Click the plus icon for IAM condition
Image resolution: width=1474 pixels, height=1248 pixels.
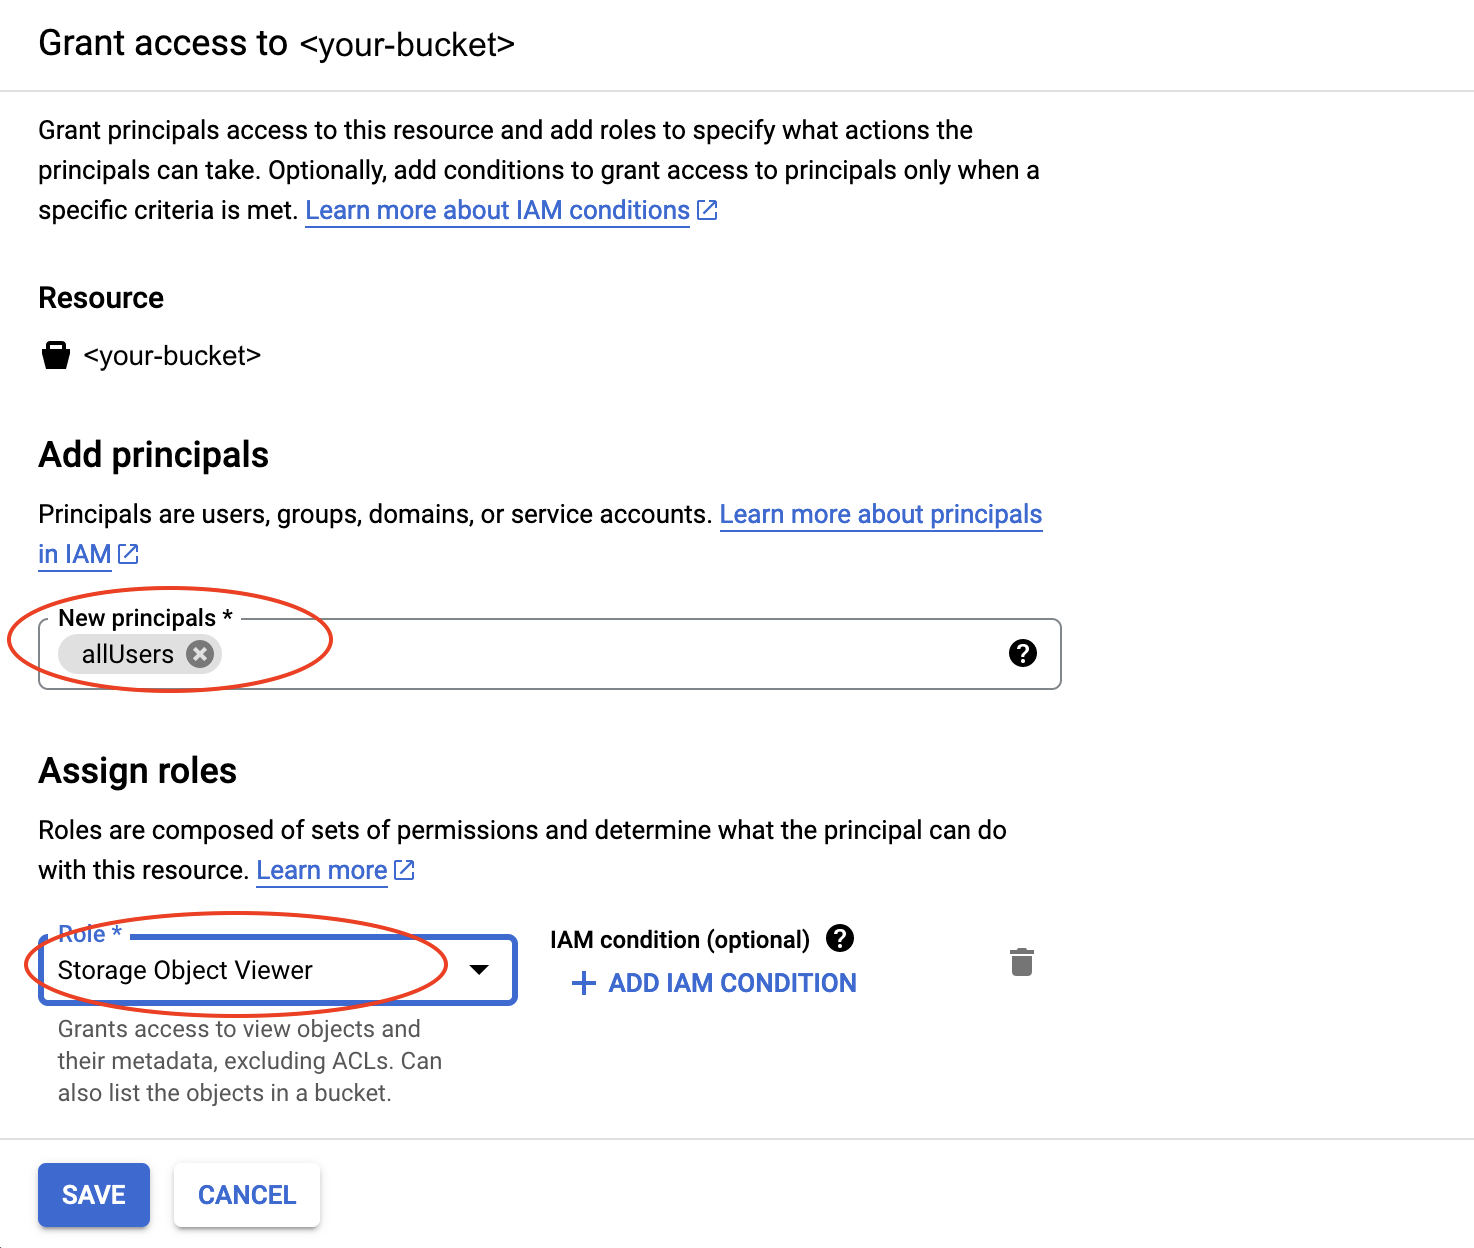click(583, 983)
